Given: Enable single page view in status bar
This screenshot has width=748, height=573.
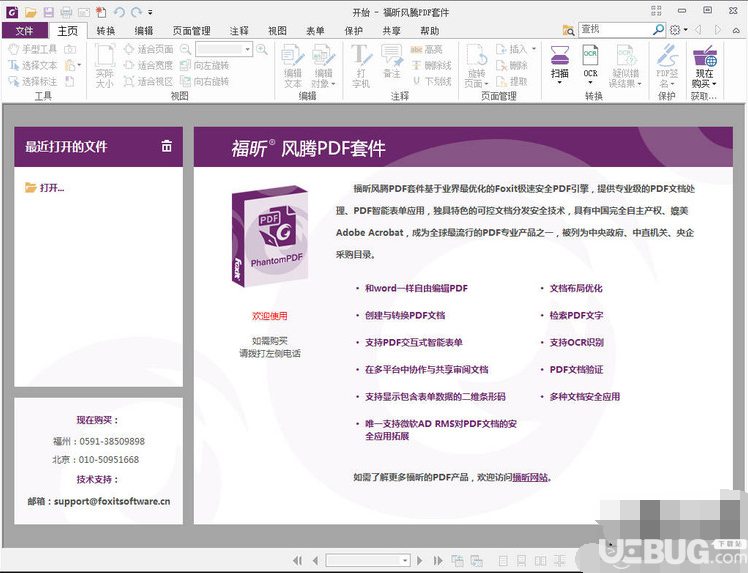Looking at the screenshot, I should point(503,561).
